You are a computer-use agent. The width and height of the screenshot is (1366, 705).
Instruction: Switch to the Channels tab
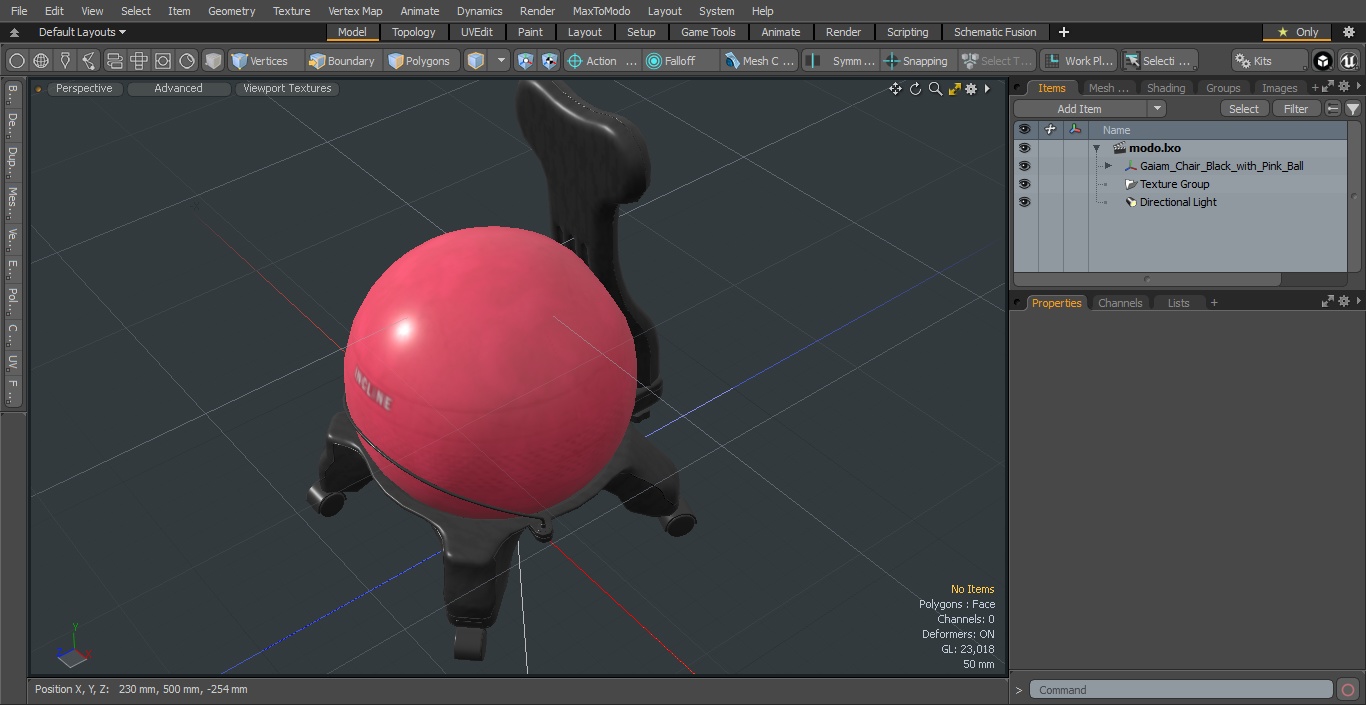1120,303
